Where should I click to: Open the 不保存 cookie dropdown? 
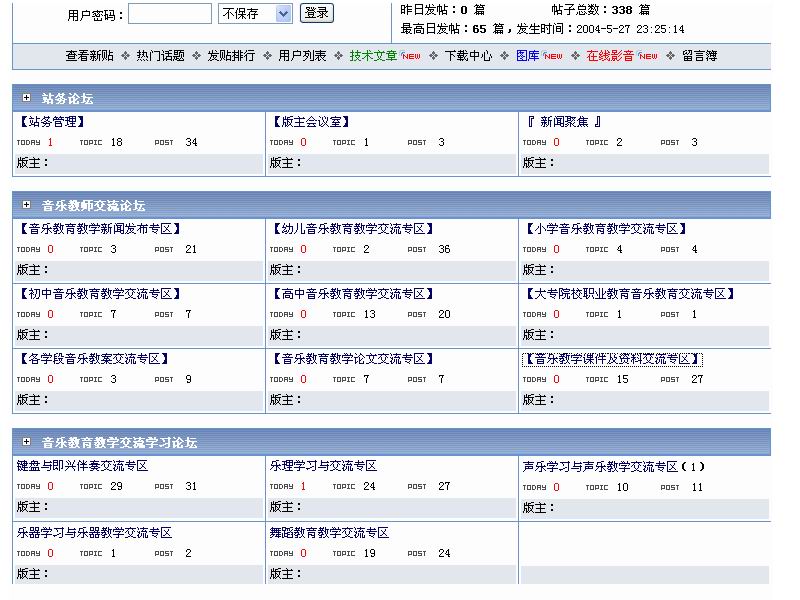point(255,14)
